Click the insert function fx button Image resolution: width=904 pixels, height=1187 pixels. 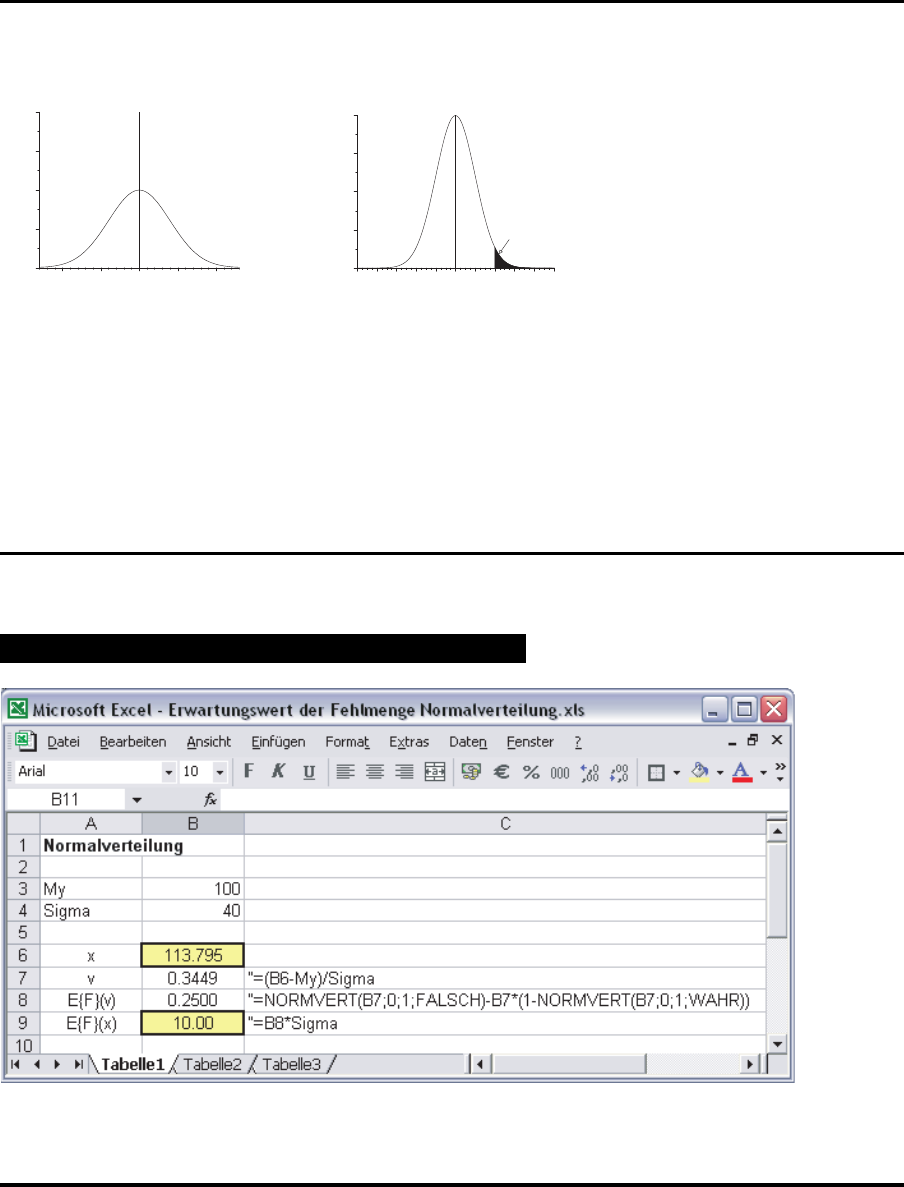click(183, 800)
